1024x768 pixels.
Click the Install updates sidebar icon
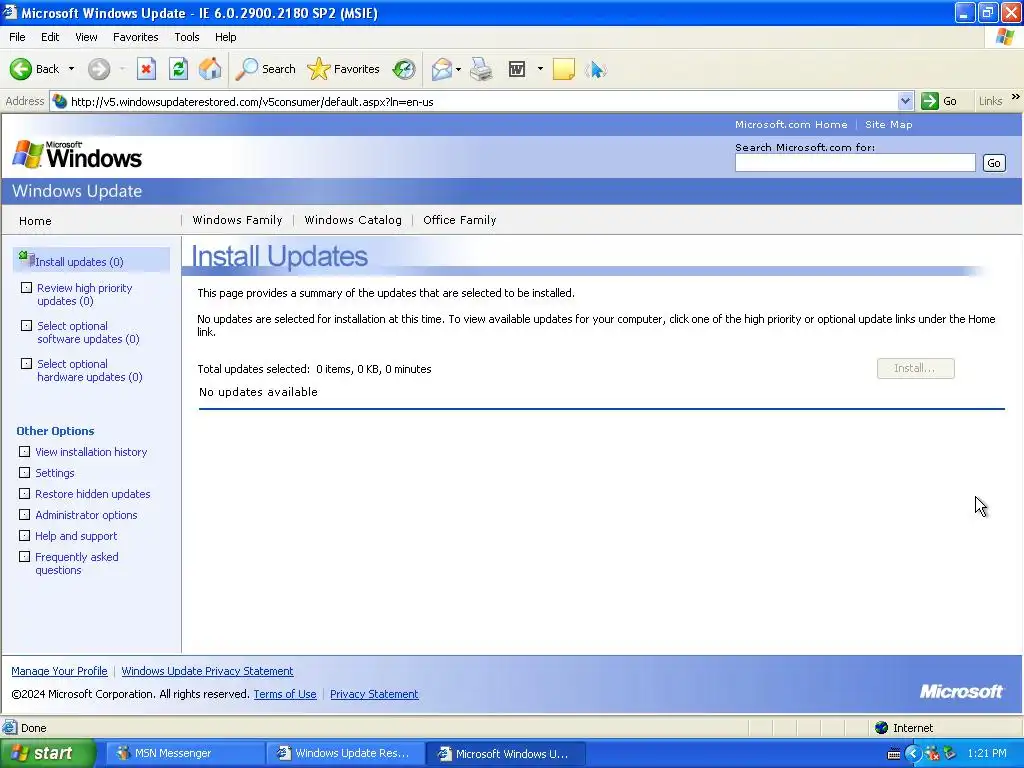[x=26, y=259]
